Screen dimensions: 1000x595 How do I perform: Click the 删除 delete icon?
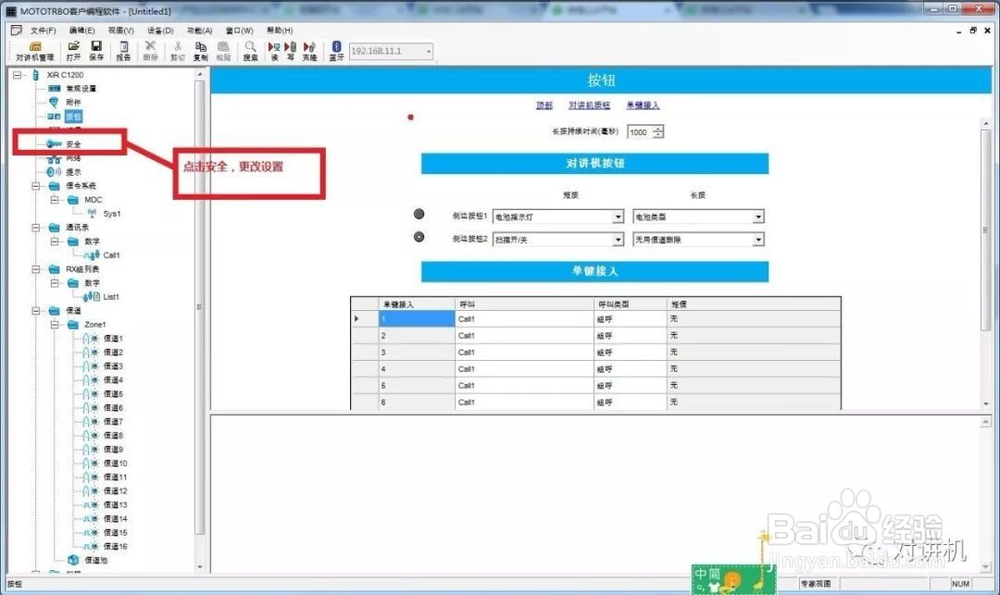click(151, 51)
